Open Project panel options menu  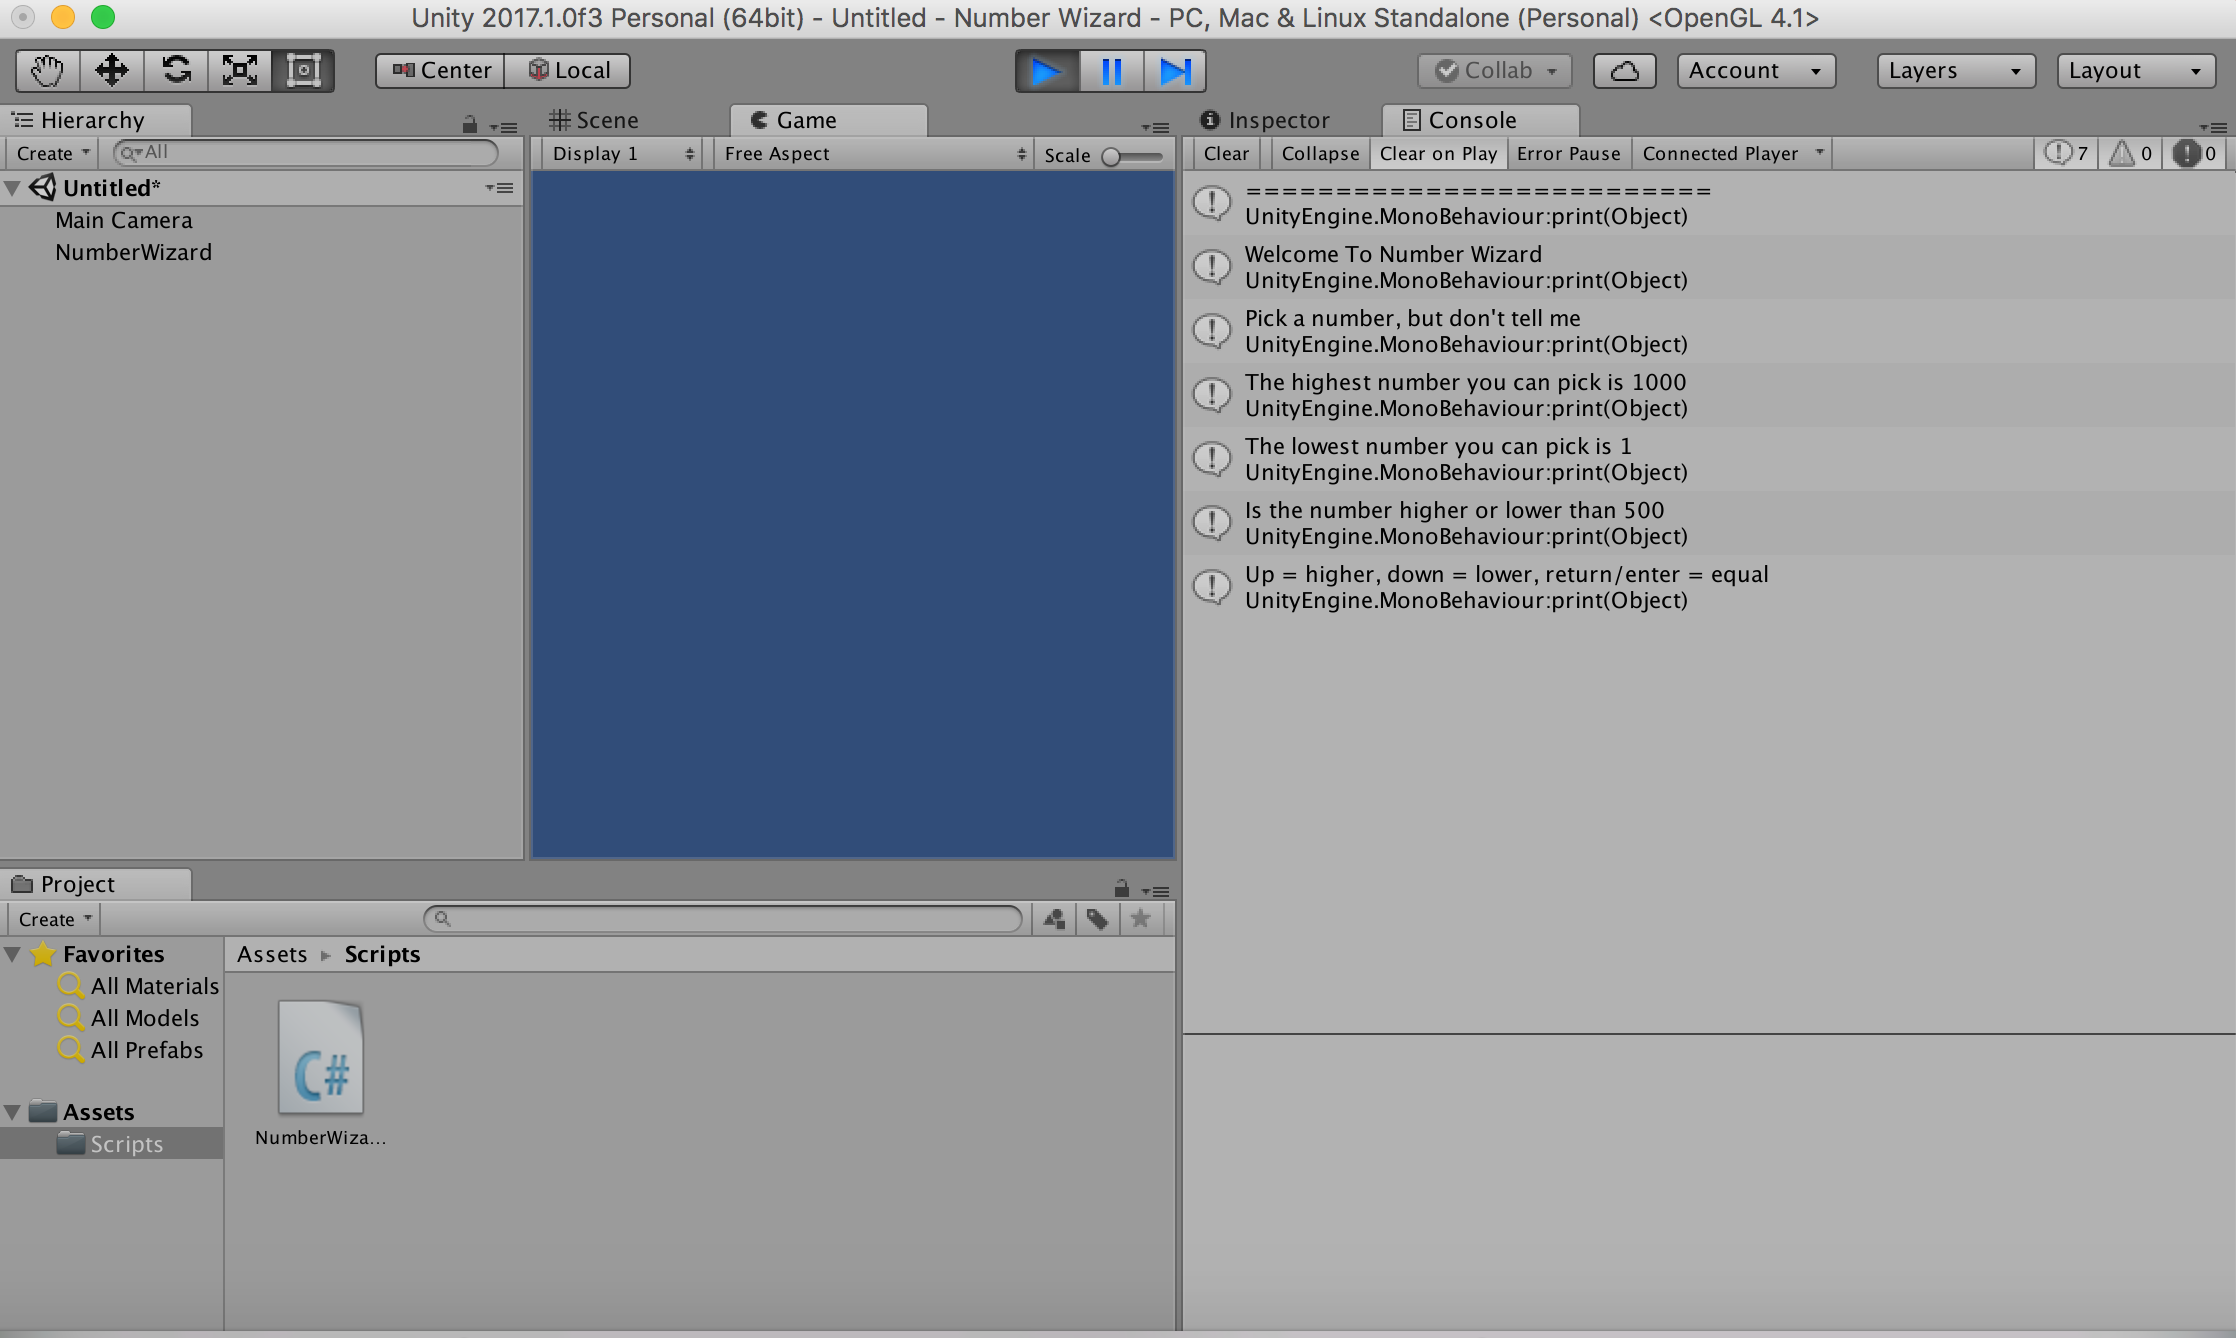(1156, 891)
